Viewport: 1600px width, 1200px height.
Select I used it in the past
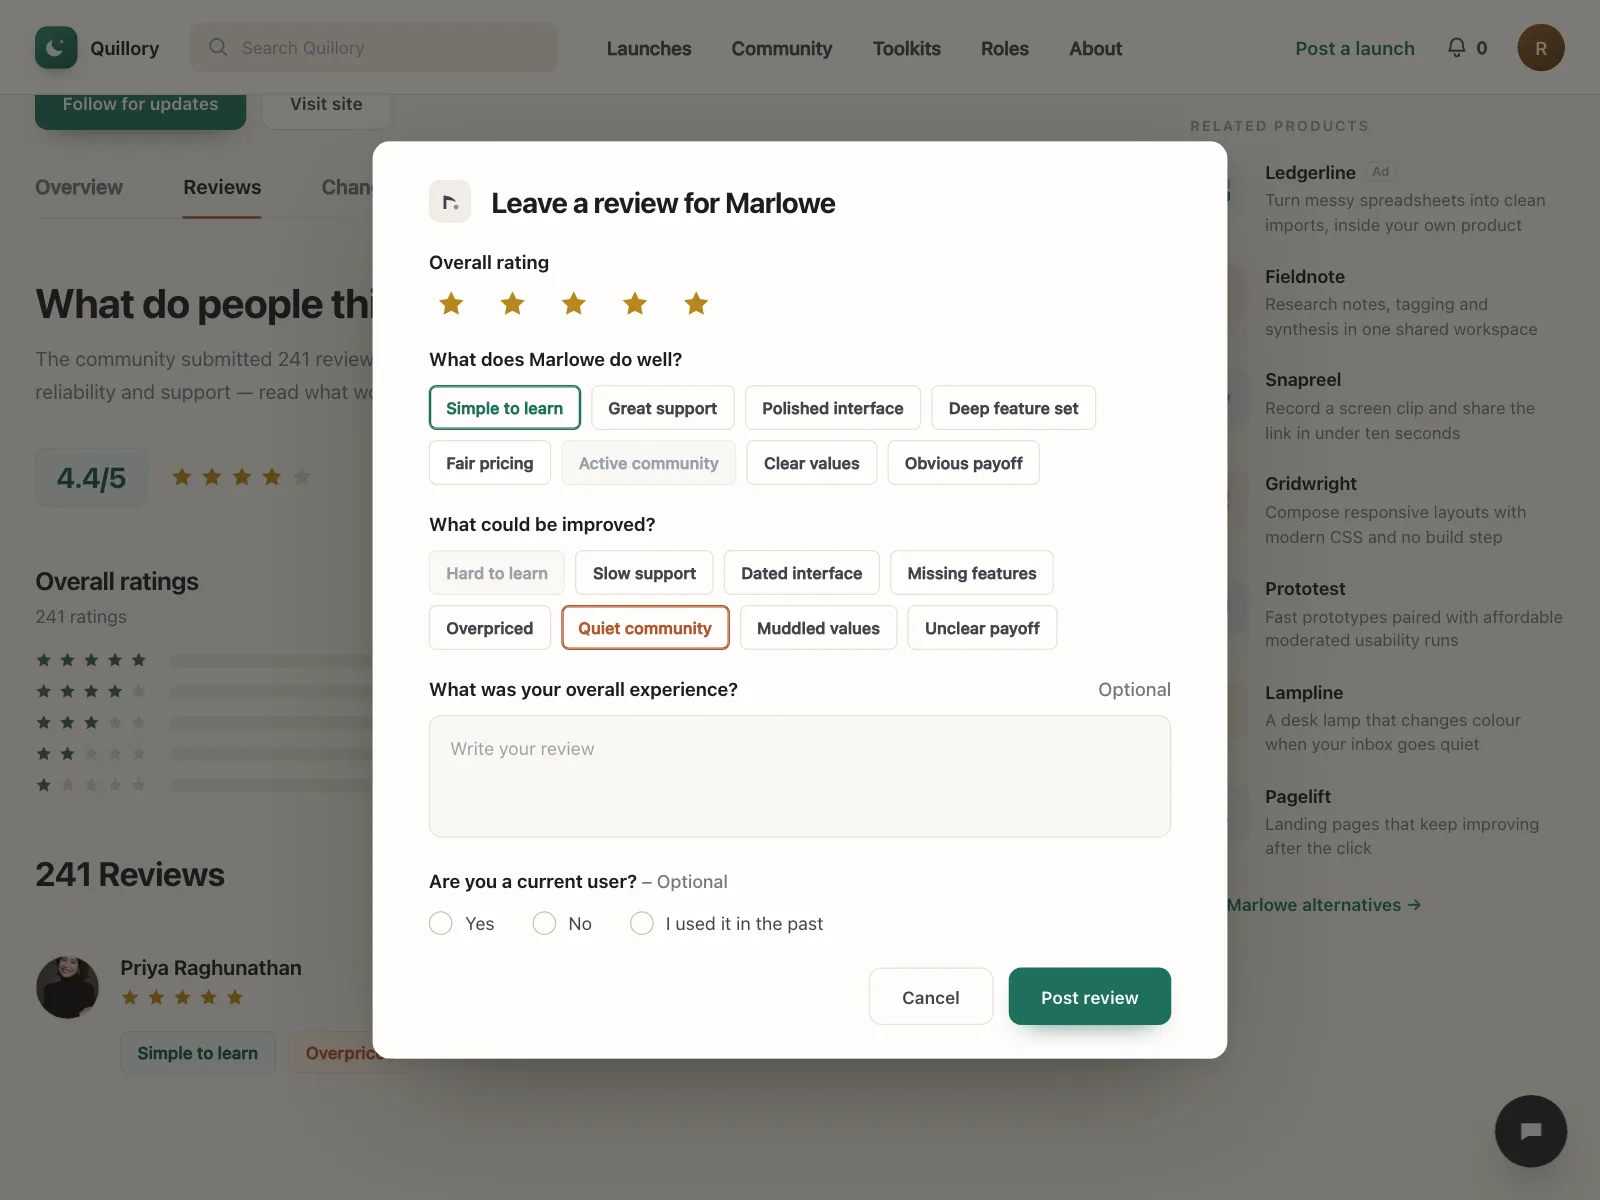tap(642, 923)
